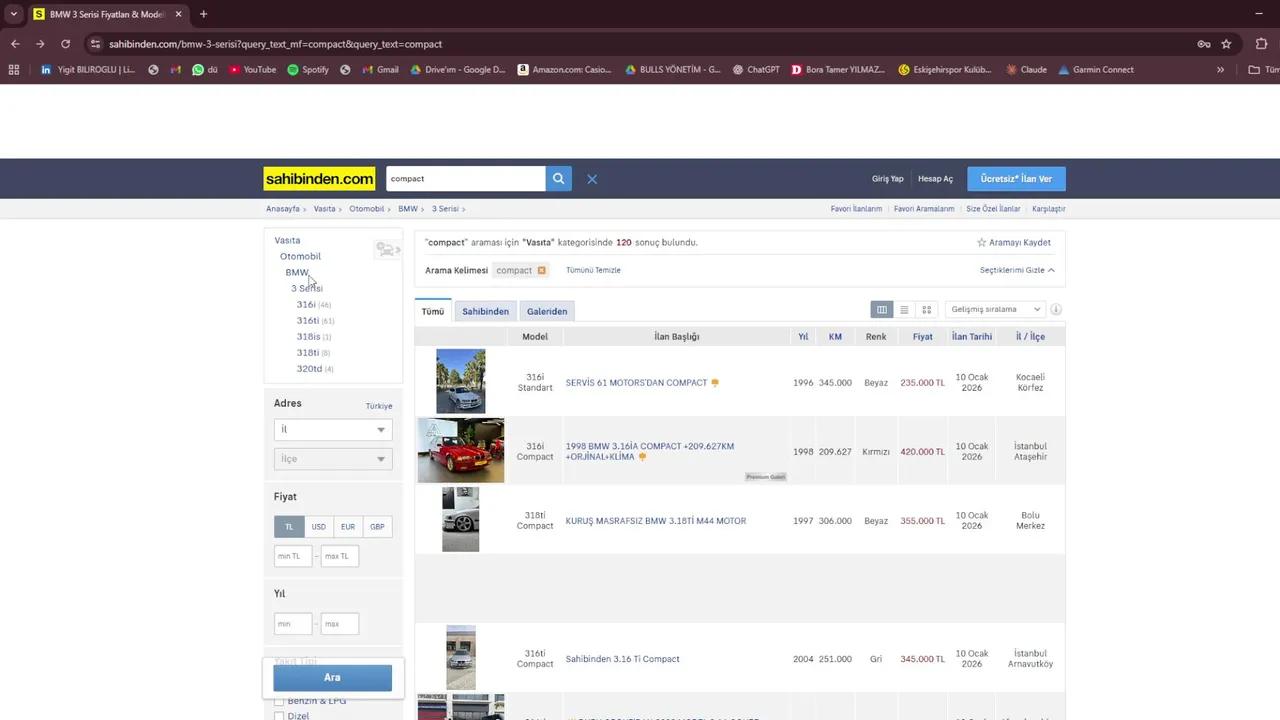Viewport: 1280px width, 720px height.
Task: Open the Garmin Connect bookmark
Action: click(x=1096, y=70)
